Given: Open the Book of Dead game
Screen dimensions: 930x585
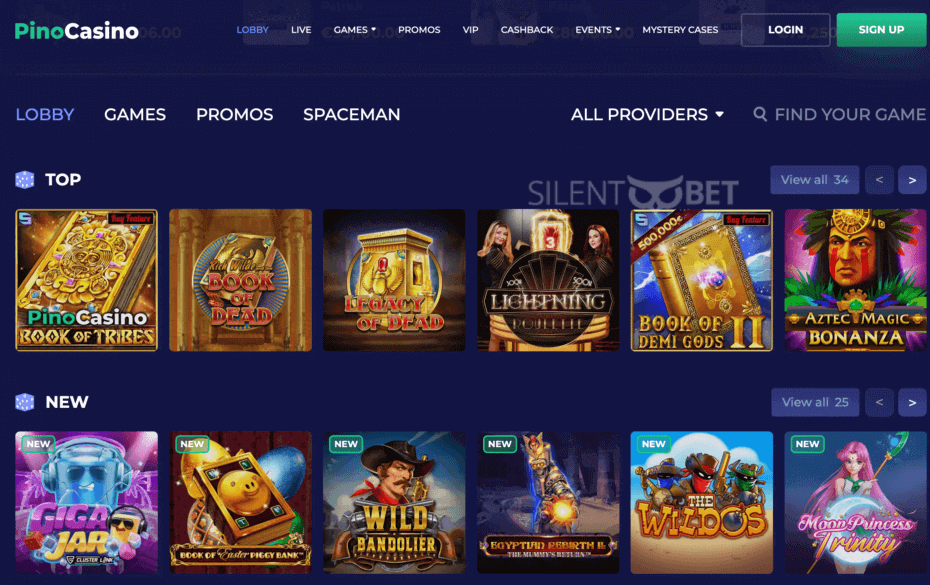Looking at the screenshot, I should click(x=240, y=280).
